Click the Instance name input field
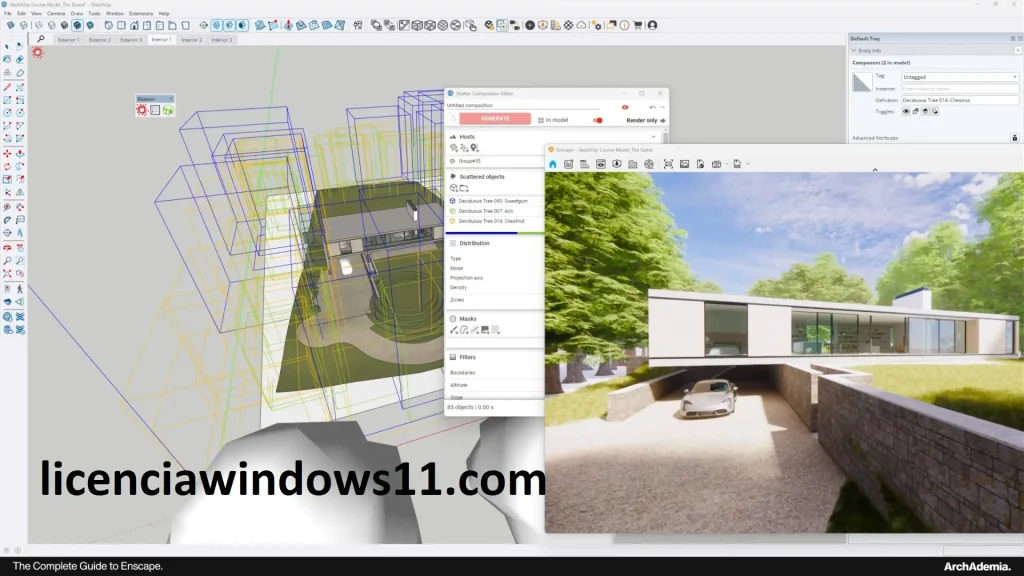 click(x=959, y=89)
